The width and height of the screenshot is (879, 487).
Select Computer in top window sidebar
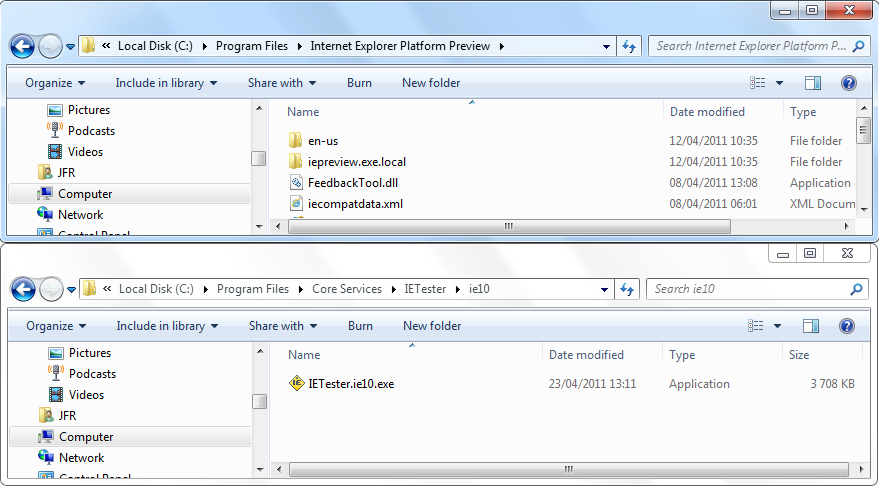(x=75, y=194)
